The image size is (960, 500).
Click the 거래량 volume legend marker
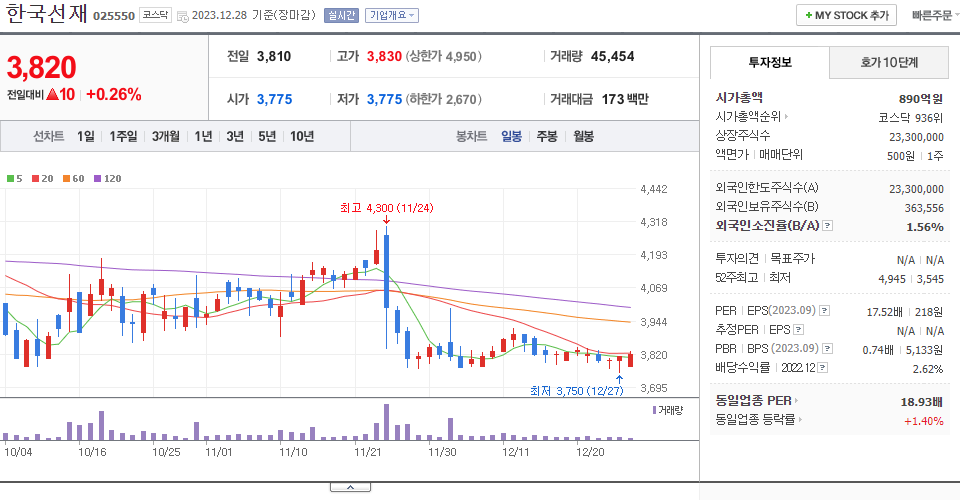(x=654, y=410)
